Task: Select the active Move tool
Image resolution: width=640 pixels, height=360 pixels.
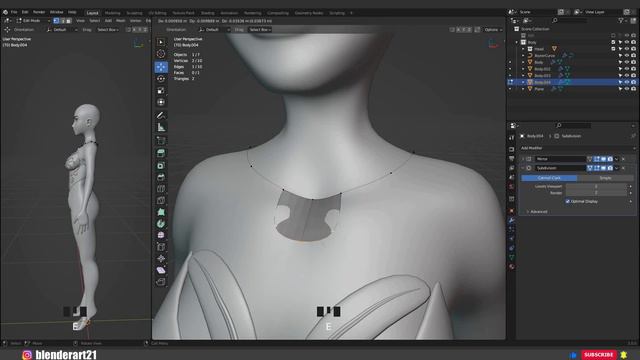Action: point(161,67)
